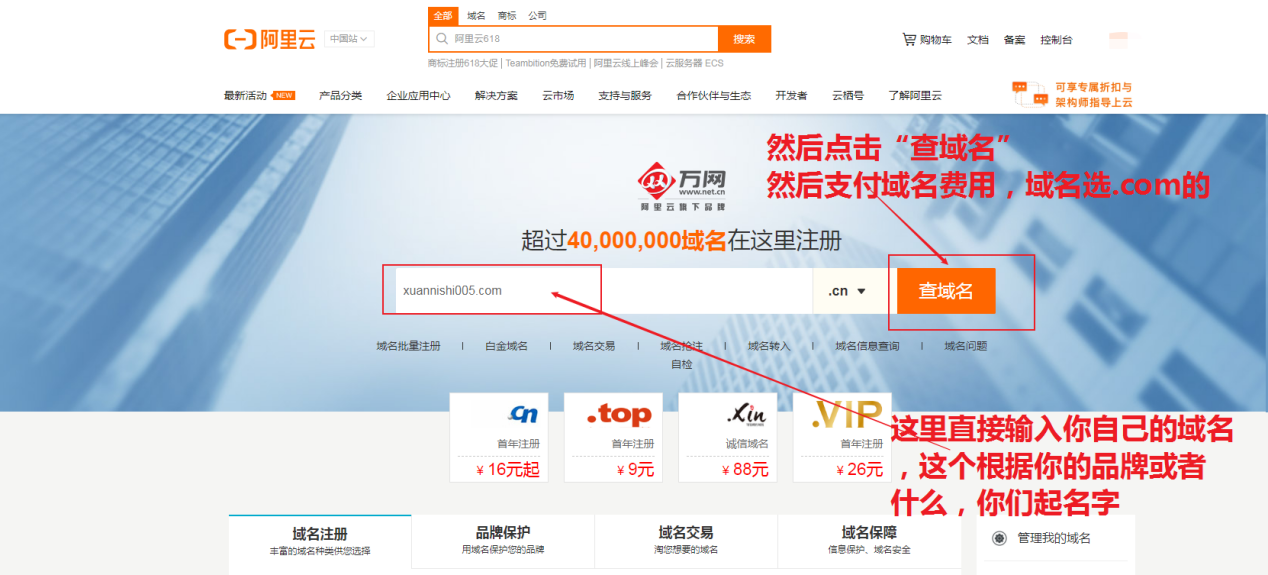Open 自检 link

coord(681,364)
